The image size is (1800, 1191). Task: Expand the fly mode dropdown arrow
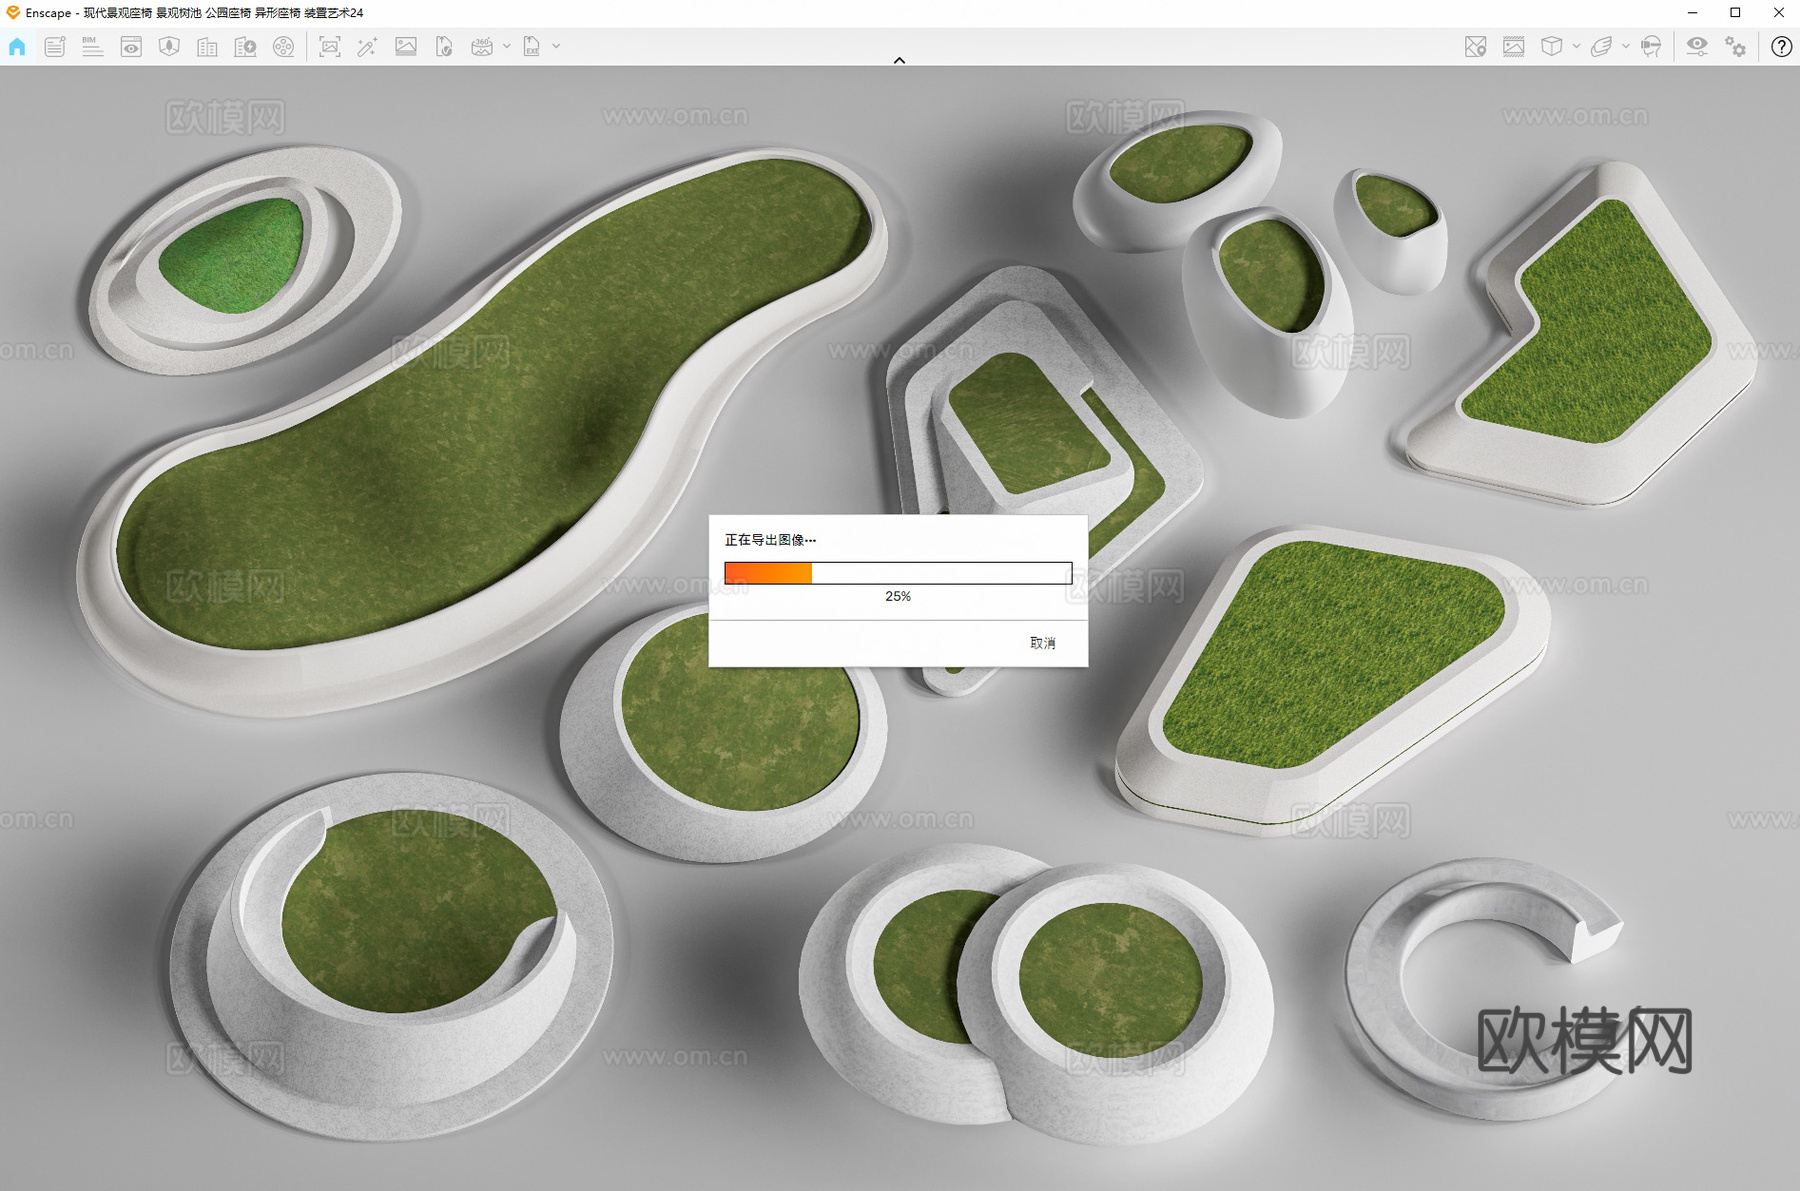[1626, 46]
